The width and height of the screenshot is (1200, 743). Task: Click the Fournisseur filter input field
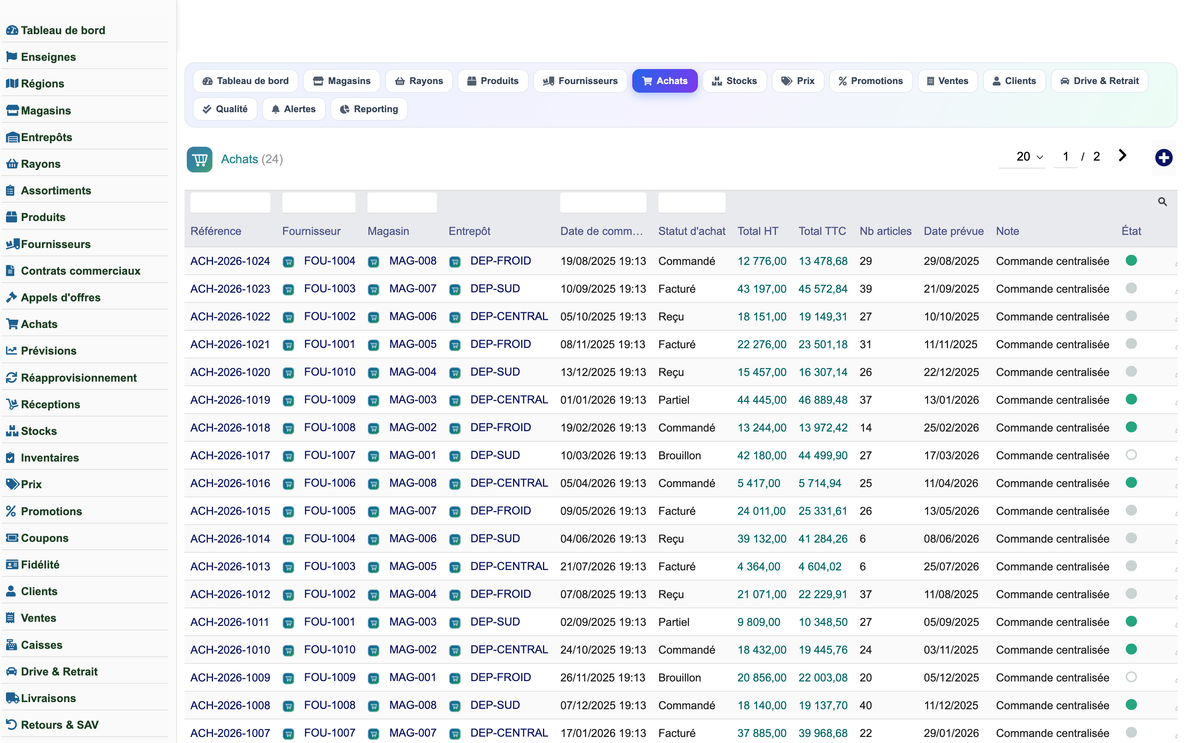point(319,202)
